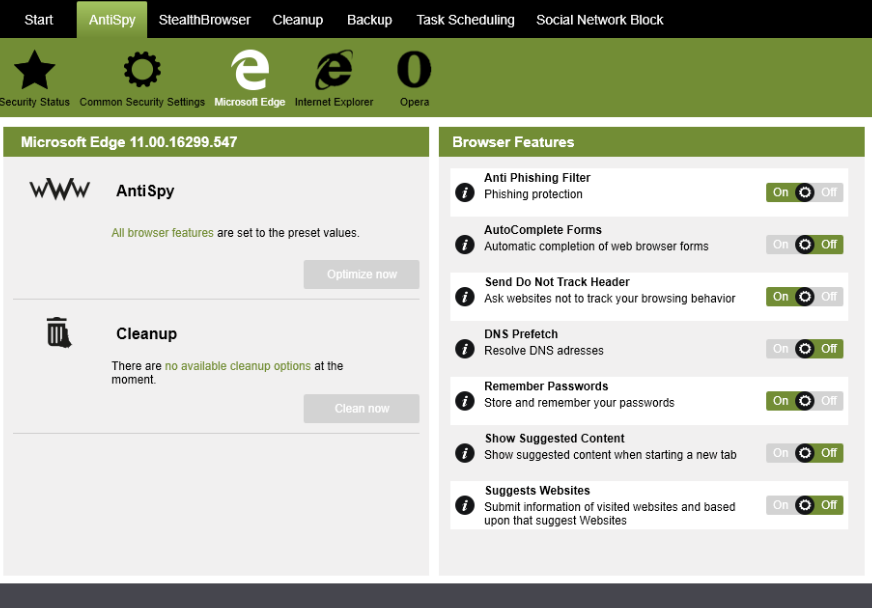Click the Microsoft Edge 11.00.16299.547 header
872x608 pixels.
click(216, 142)
